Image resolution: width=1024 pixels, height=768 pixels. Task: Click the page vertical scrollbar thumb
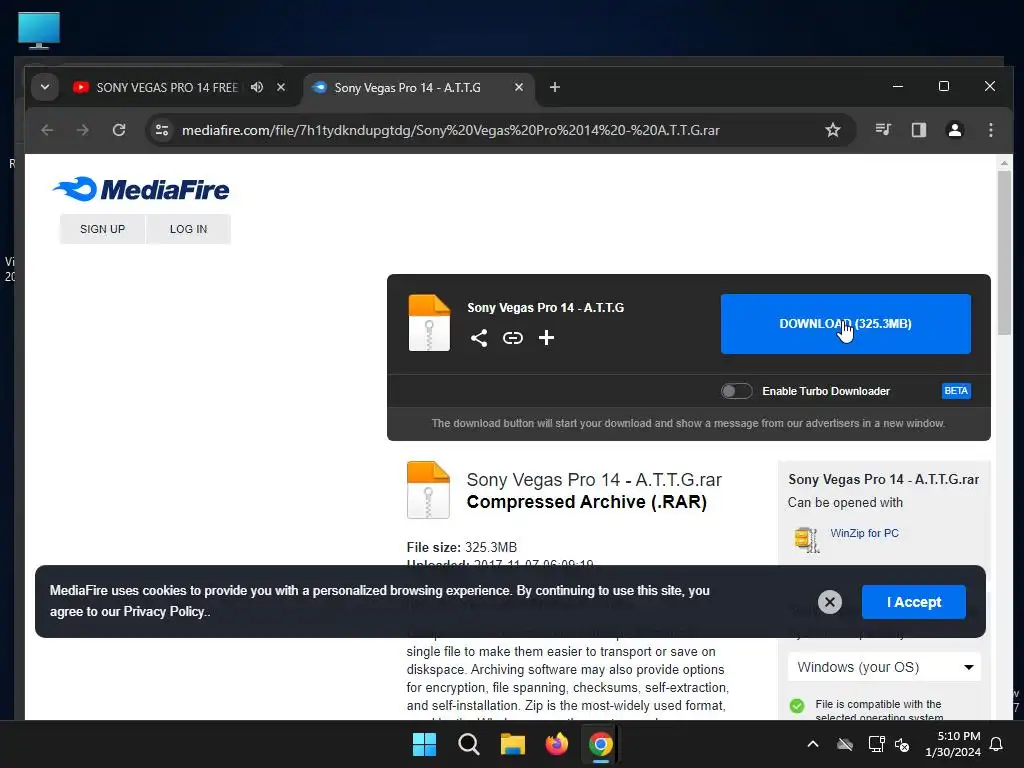coord(1004,253)
